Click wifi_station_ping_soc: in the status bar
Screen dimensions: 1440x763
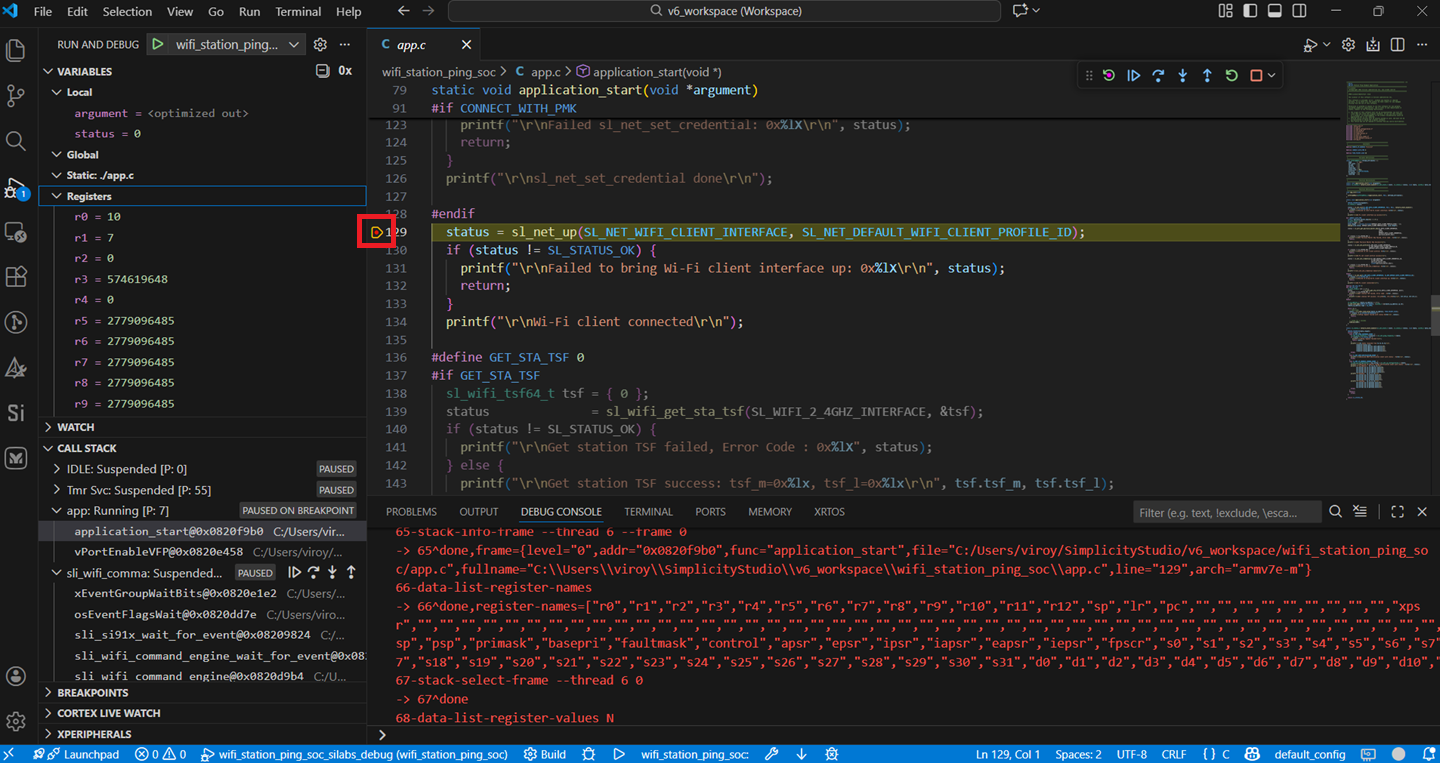point(694,754)
